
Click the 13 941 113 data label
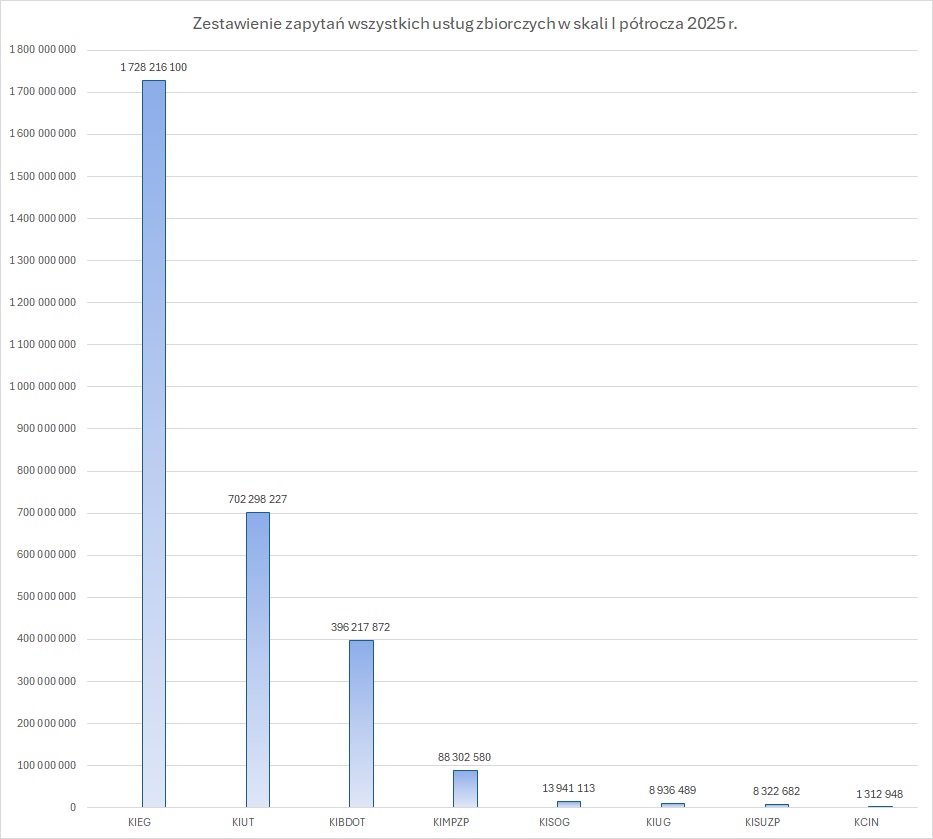click(x=568, y=788)
